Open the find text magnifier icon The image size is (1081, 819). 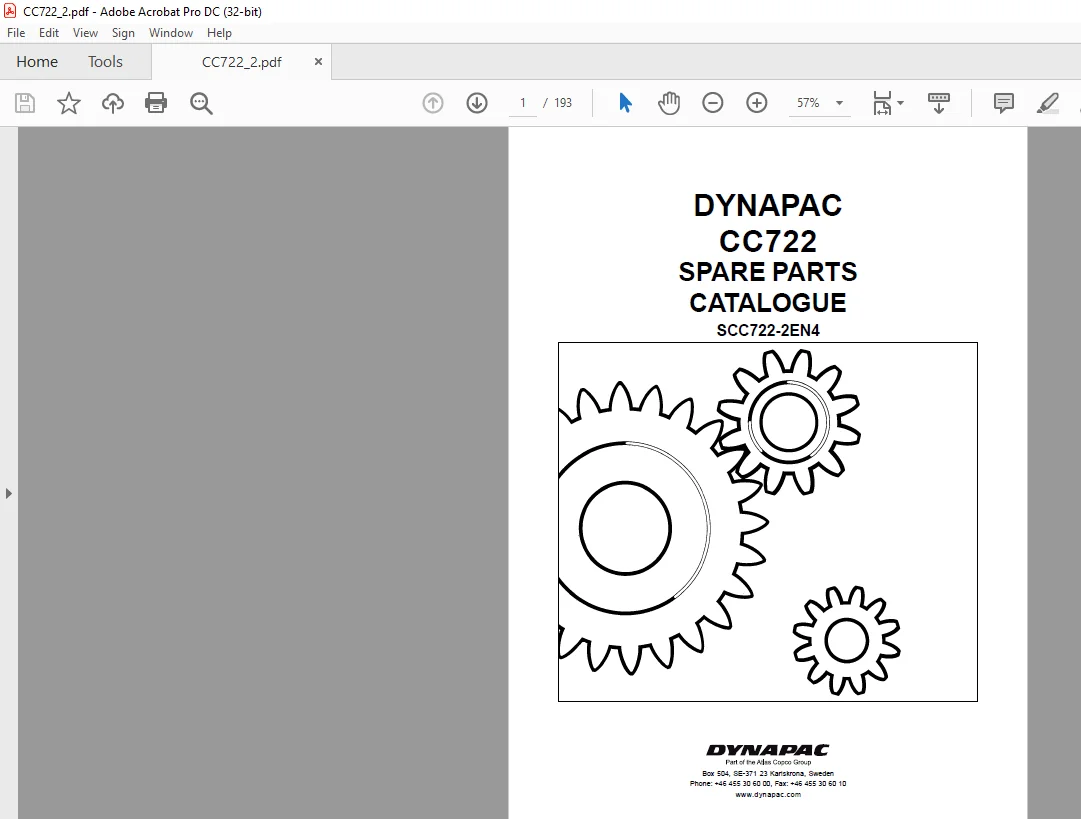click(201, 103)
